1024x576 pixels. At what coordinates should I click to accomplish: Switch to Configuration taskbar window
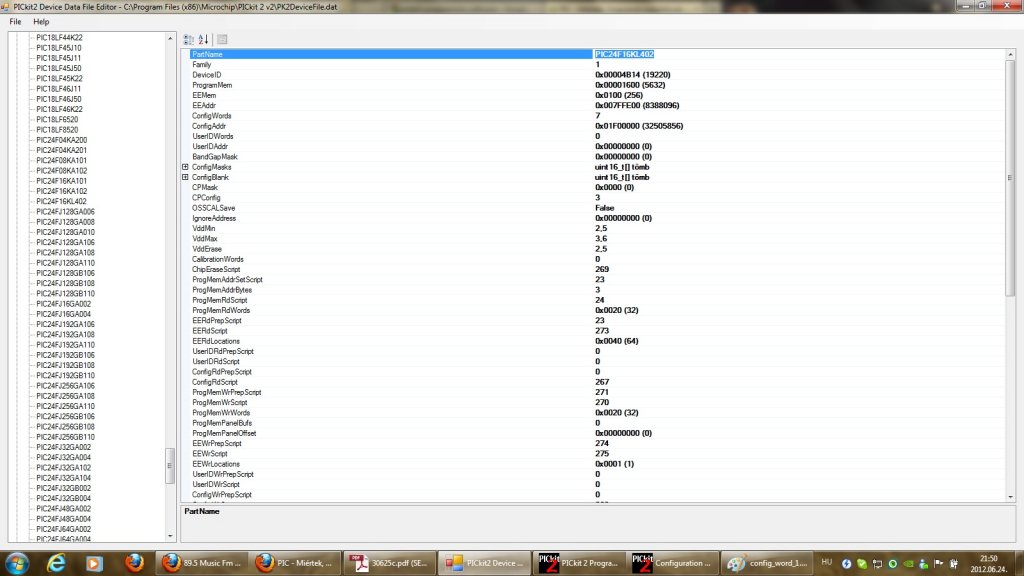pyautogui.click(x=672, y=563)
